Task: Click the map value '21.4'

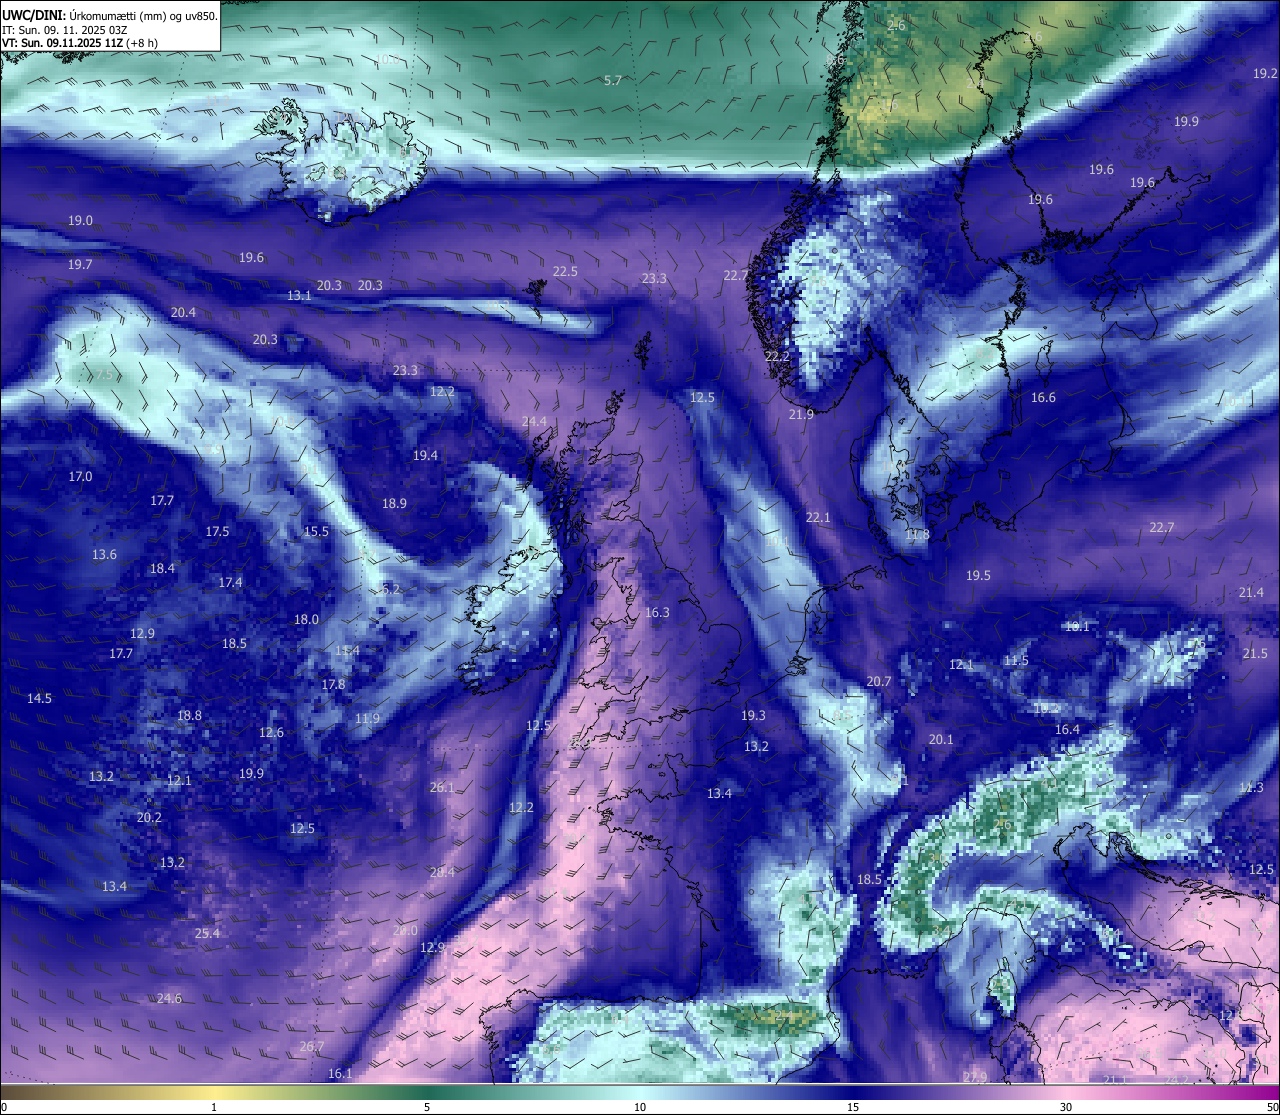Action: tap(1251, 592)
